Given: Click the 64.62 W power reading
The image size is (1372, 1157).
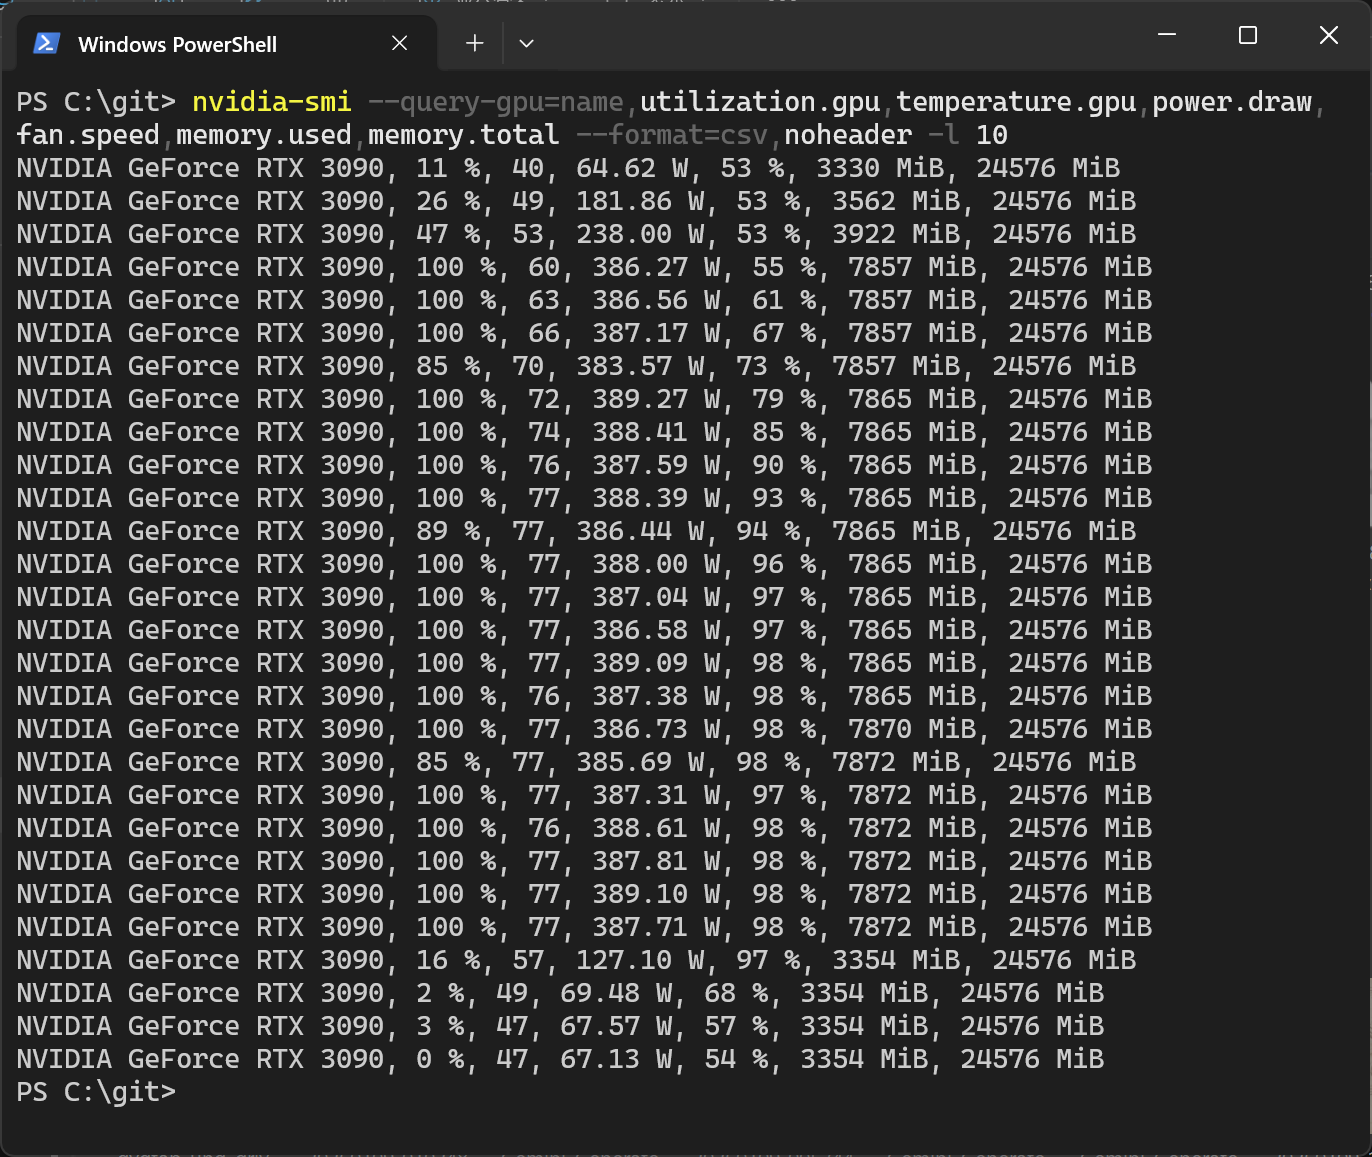Looking at the screenshot, I should pyautogui.click(x=632, y=168).
